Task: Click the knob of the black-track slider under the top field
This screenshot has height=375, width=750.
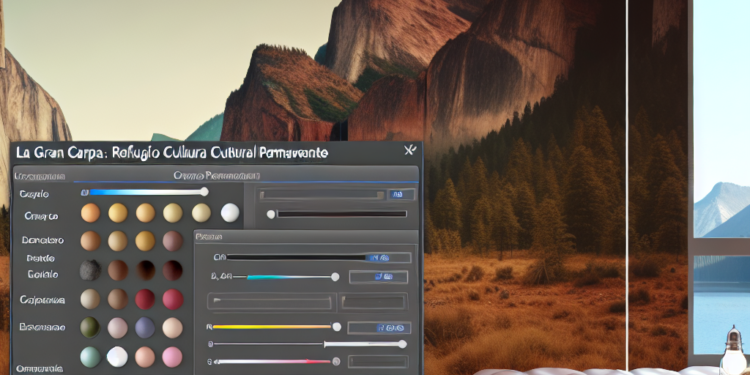Action: pyautogui.click(x=271, y=214)
